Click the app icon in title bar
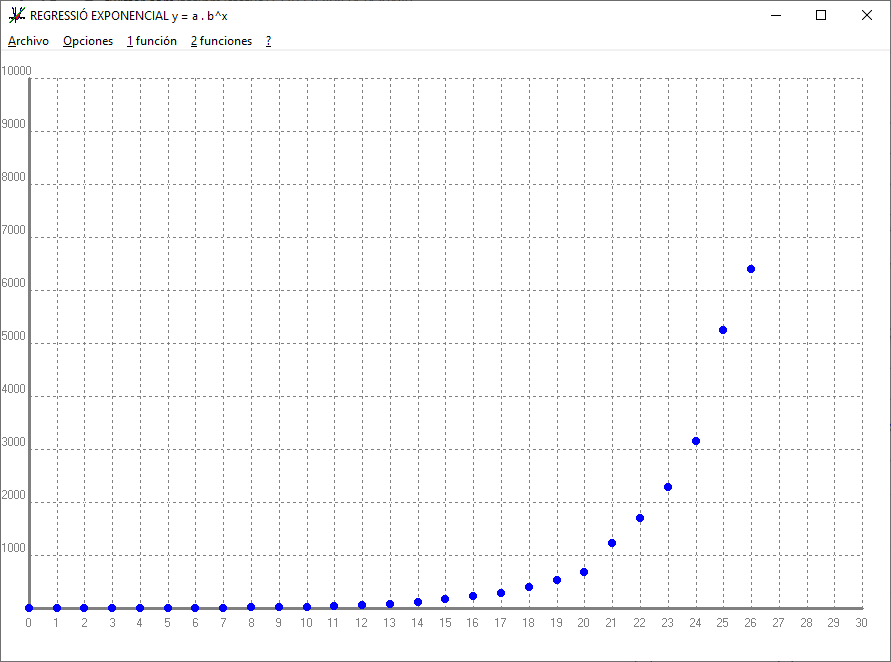Screen dimensions: 891x662 [16, 15]
